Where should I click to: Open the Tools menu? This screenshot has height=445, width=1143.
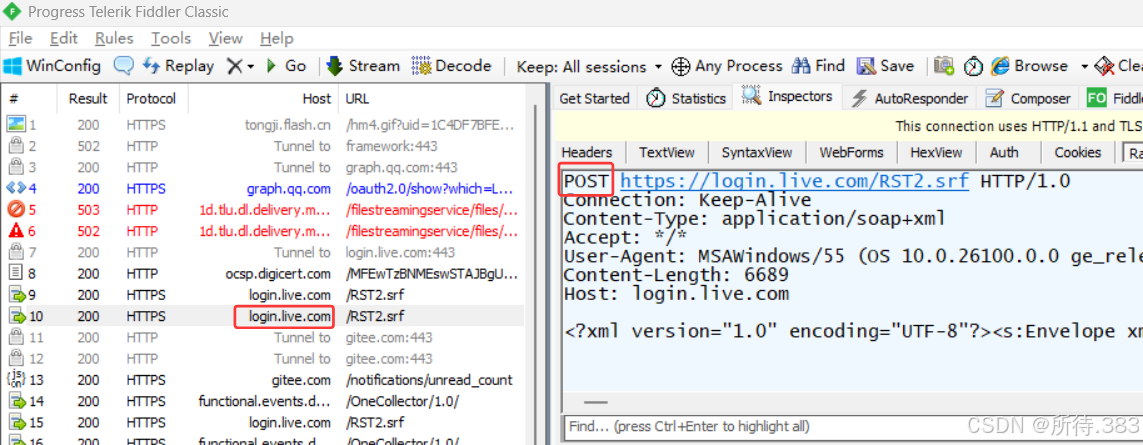coord(171,39)
